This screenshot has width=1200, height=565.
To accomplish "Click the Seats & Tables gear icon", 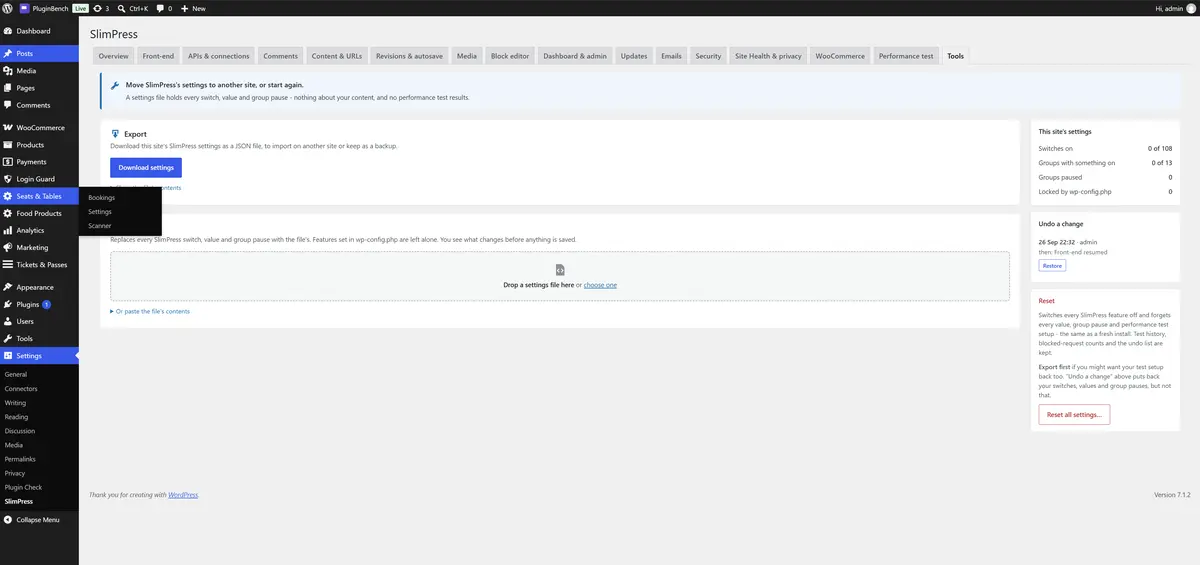I will 8,196.
